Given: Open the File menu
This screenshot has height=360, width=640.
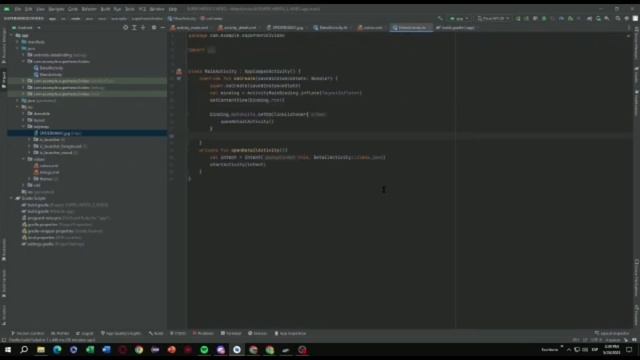Looking at the screenshot, I should click(18, 9).
